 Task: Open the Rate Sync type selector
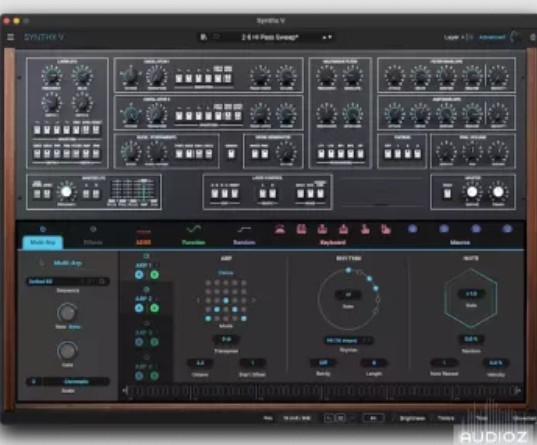pos(74,327)
